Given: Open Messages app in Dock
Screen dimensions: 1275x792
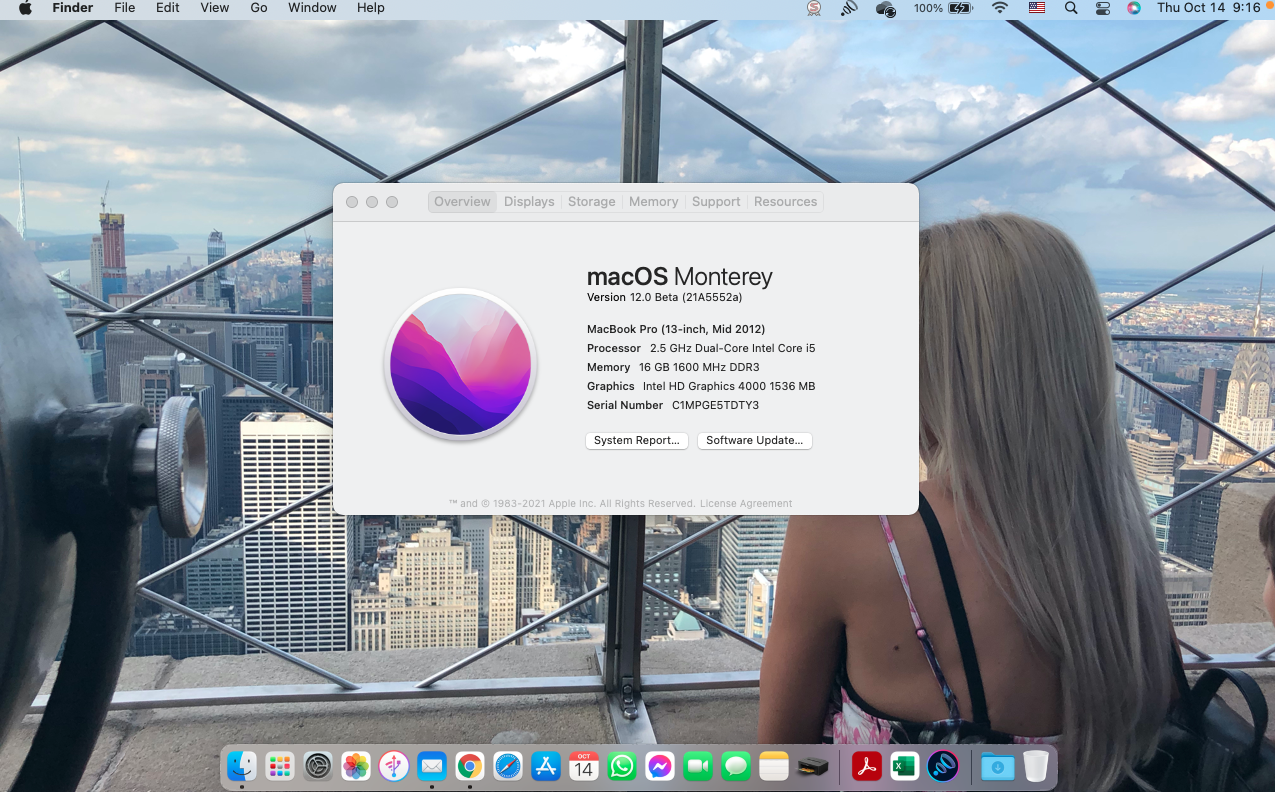Looking at the screenshot, I should tap(736, 767).
